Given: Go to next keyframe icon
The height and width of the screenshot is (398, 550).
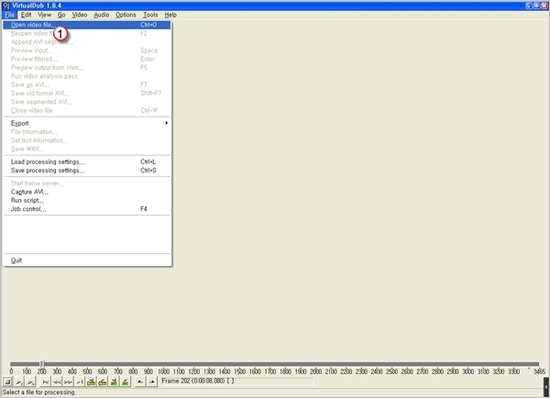Looking at the screenshot, I should pos(103,382).
